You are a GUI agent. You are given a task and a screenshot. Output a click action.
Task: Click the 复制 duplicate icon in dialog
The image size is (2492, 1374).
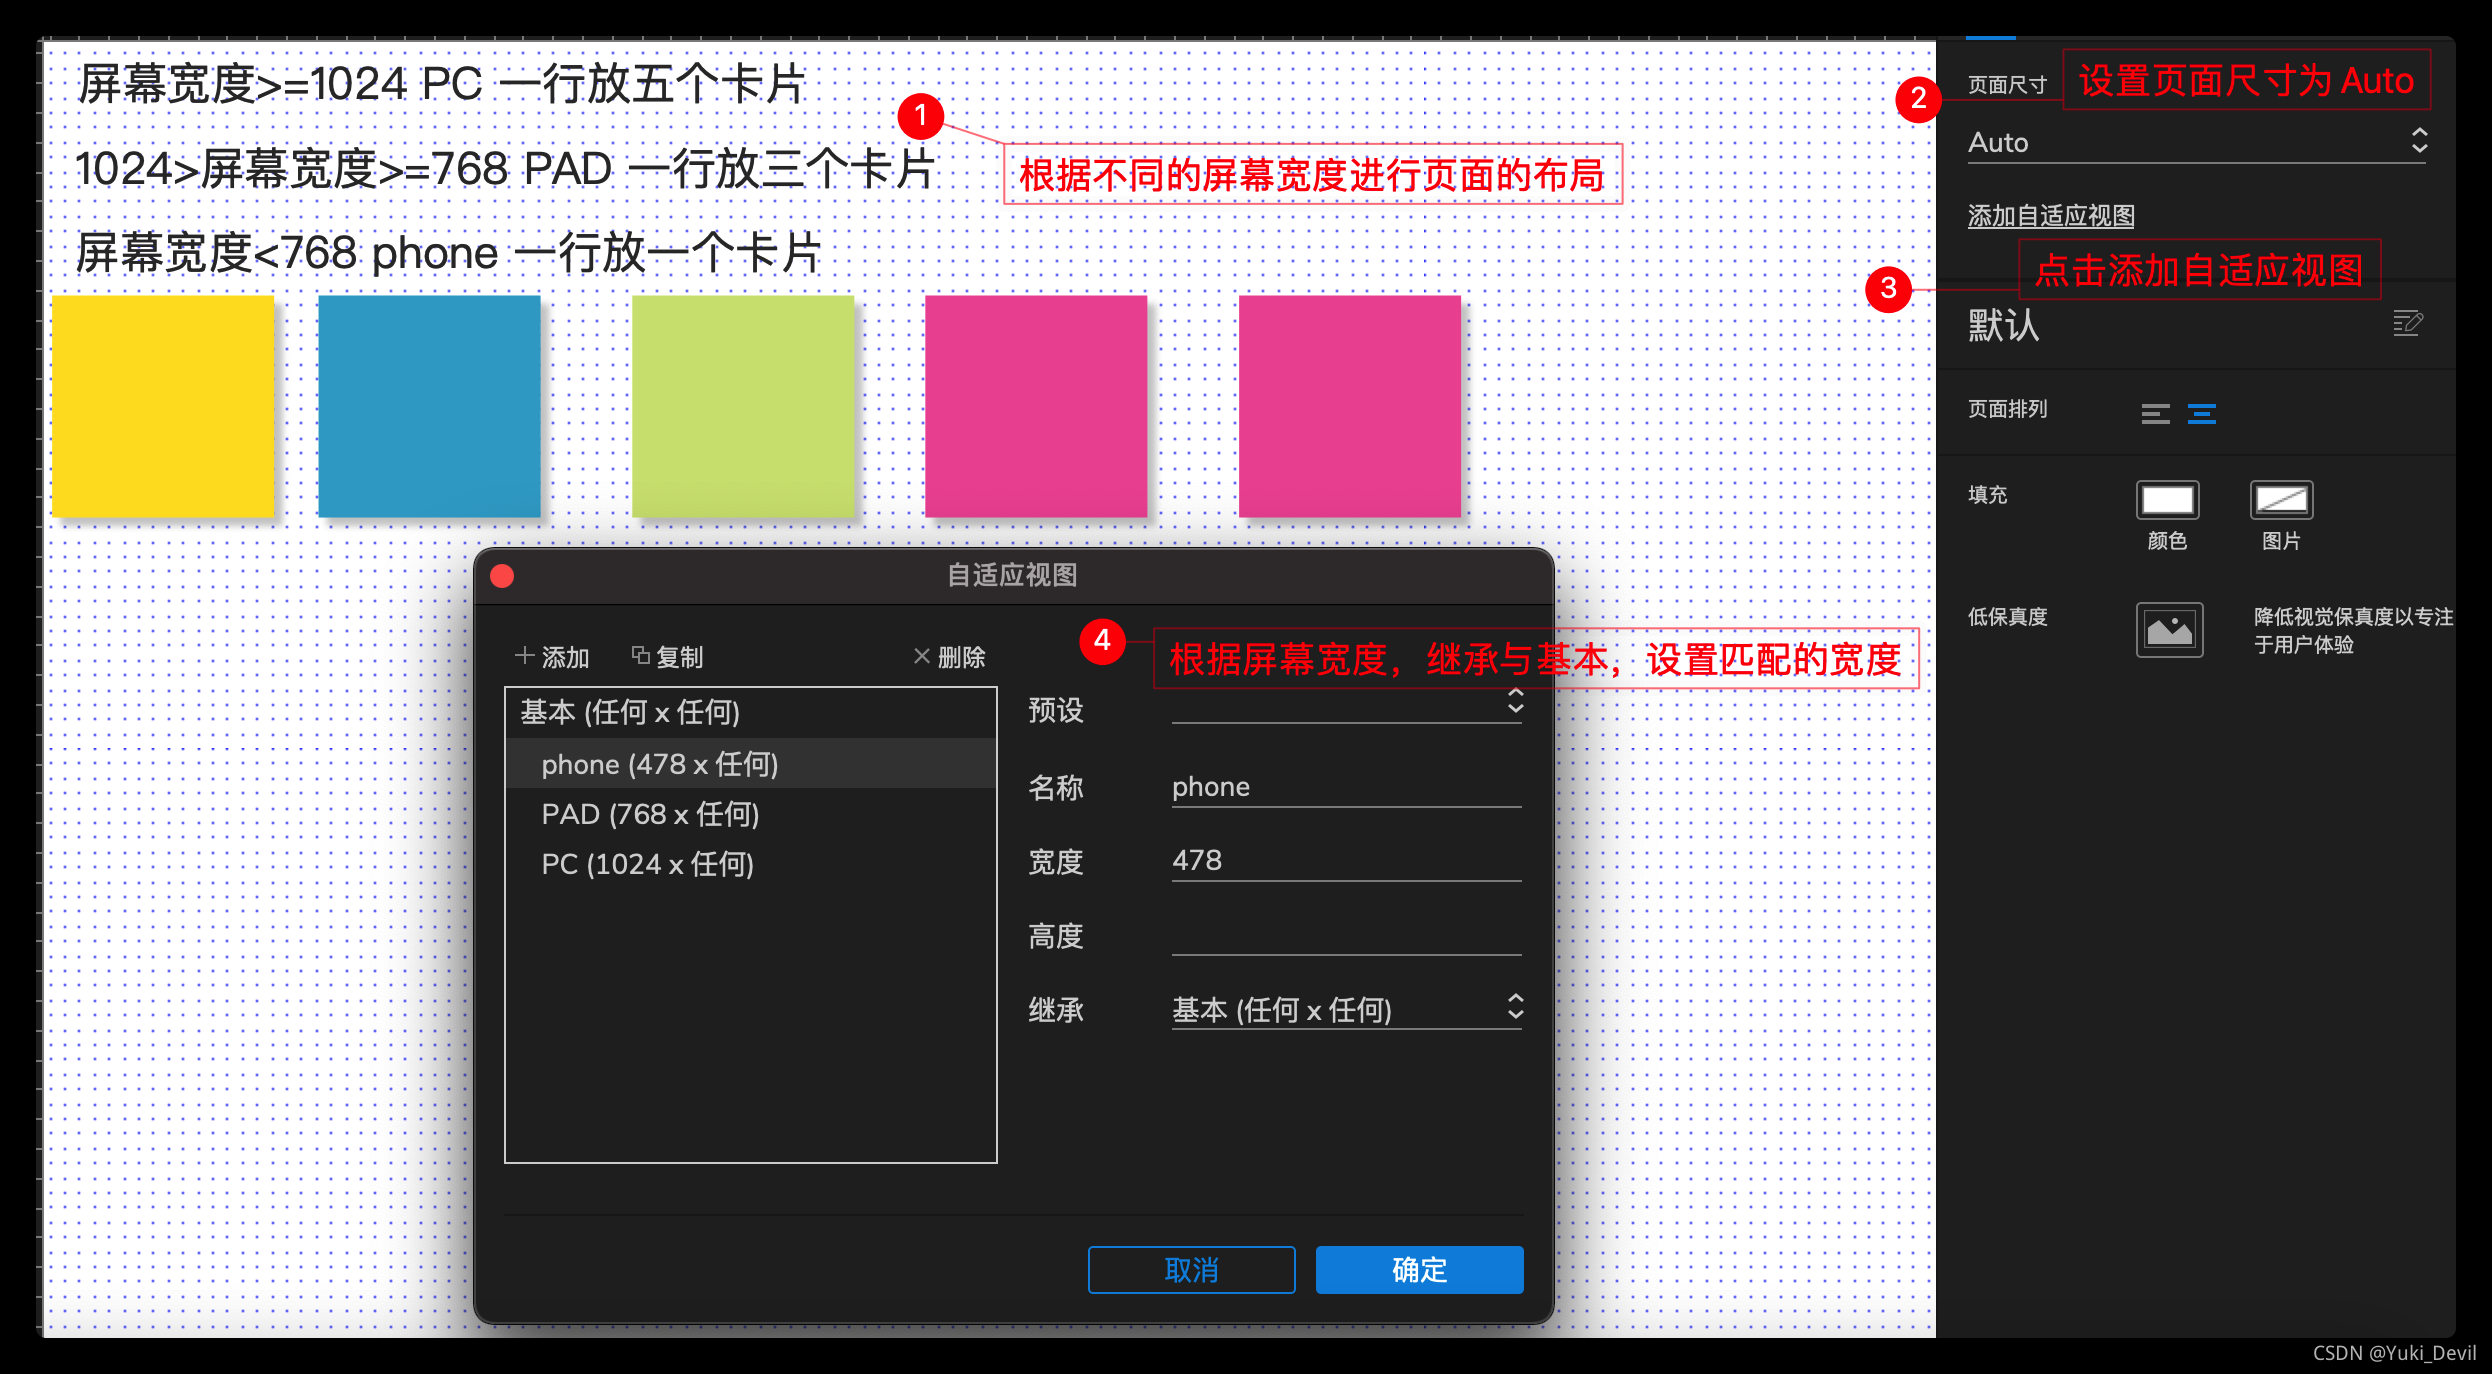click(x=641, y=656)
